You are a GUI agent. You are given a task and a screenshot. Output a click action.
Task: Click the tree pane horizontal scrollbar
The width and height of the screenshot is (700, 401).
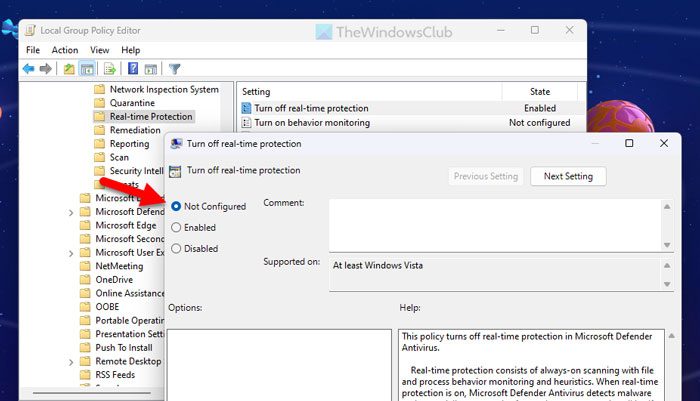tap(92, 393)
